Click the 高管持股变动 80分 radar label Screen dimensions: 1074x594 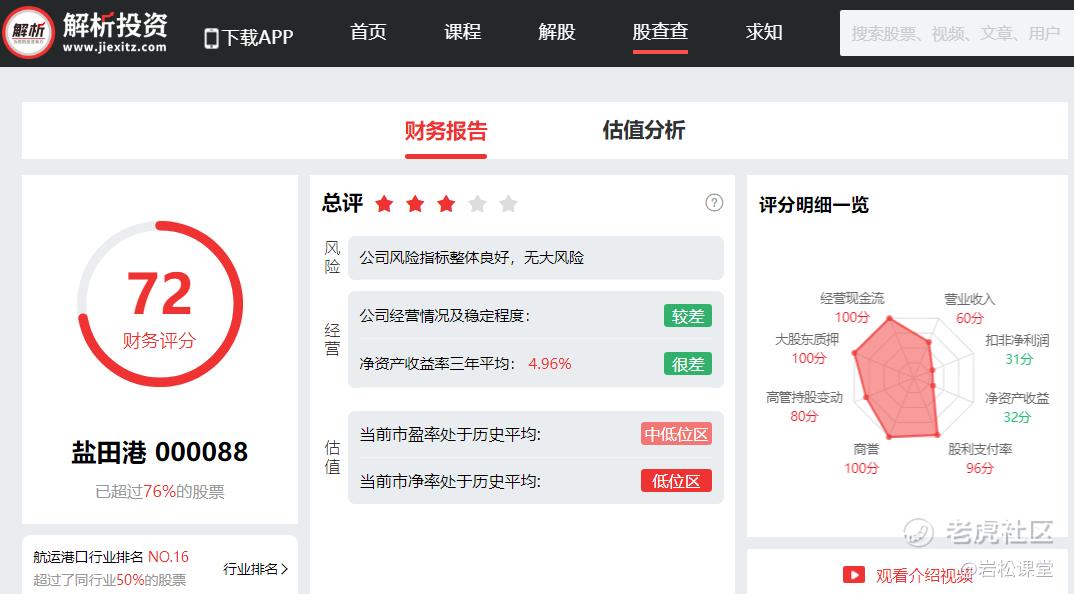(804, 406)
